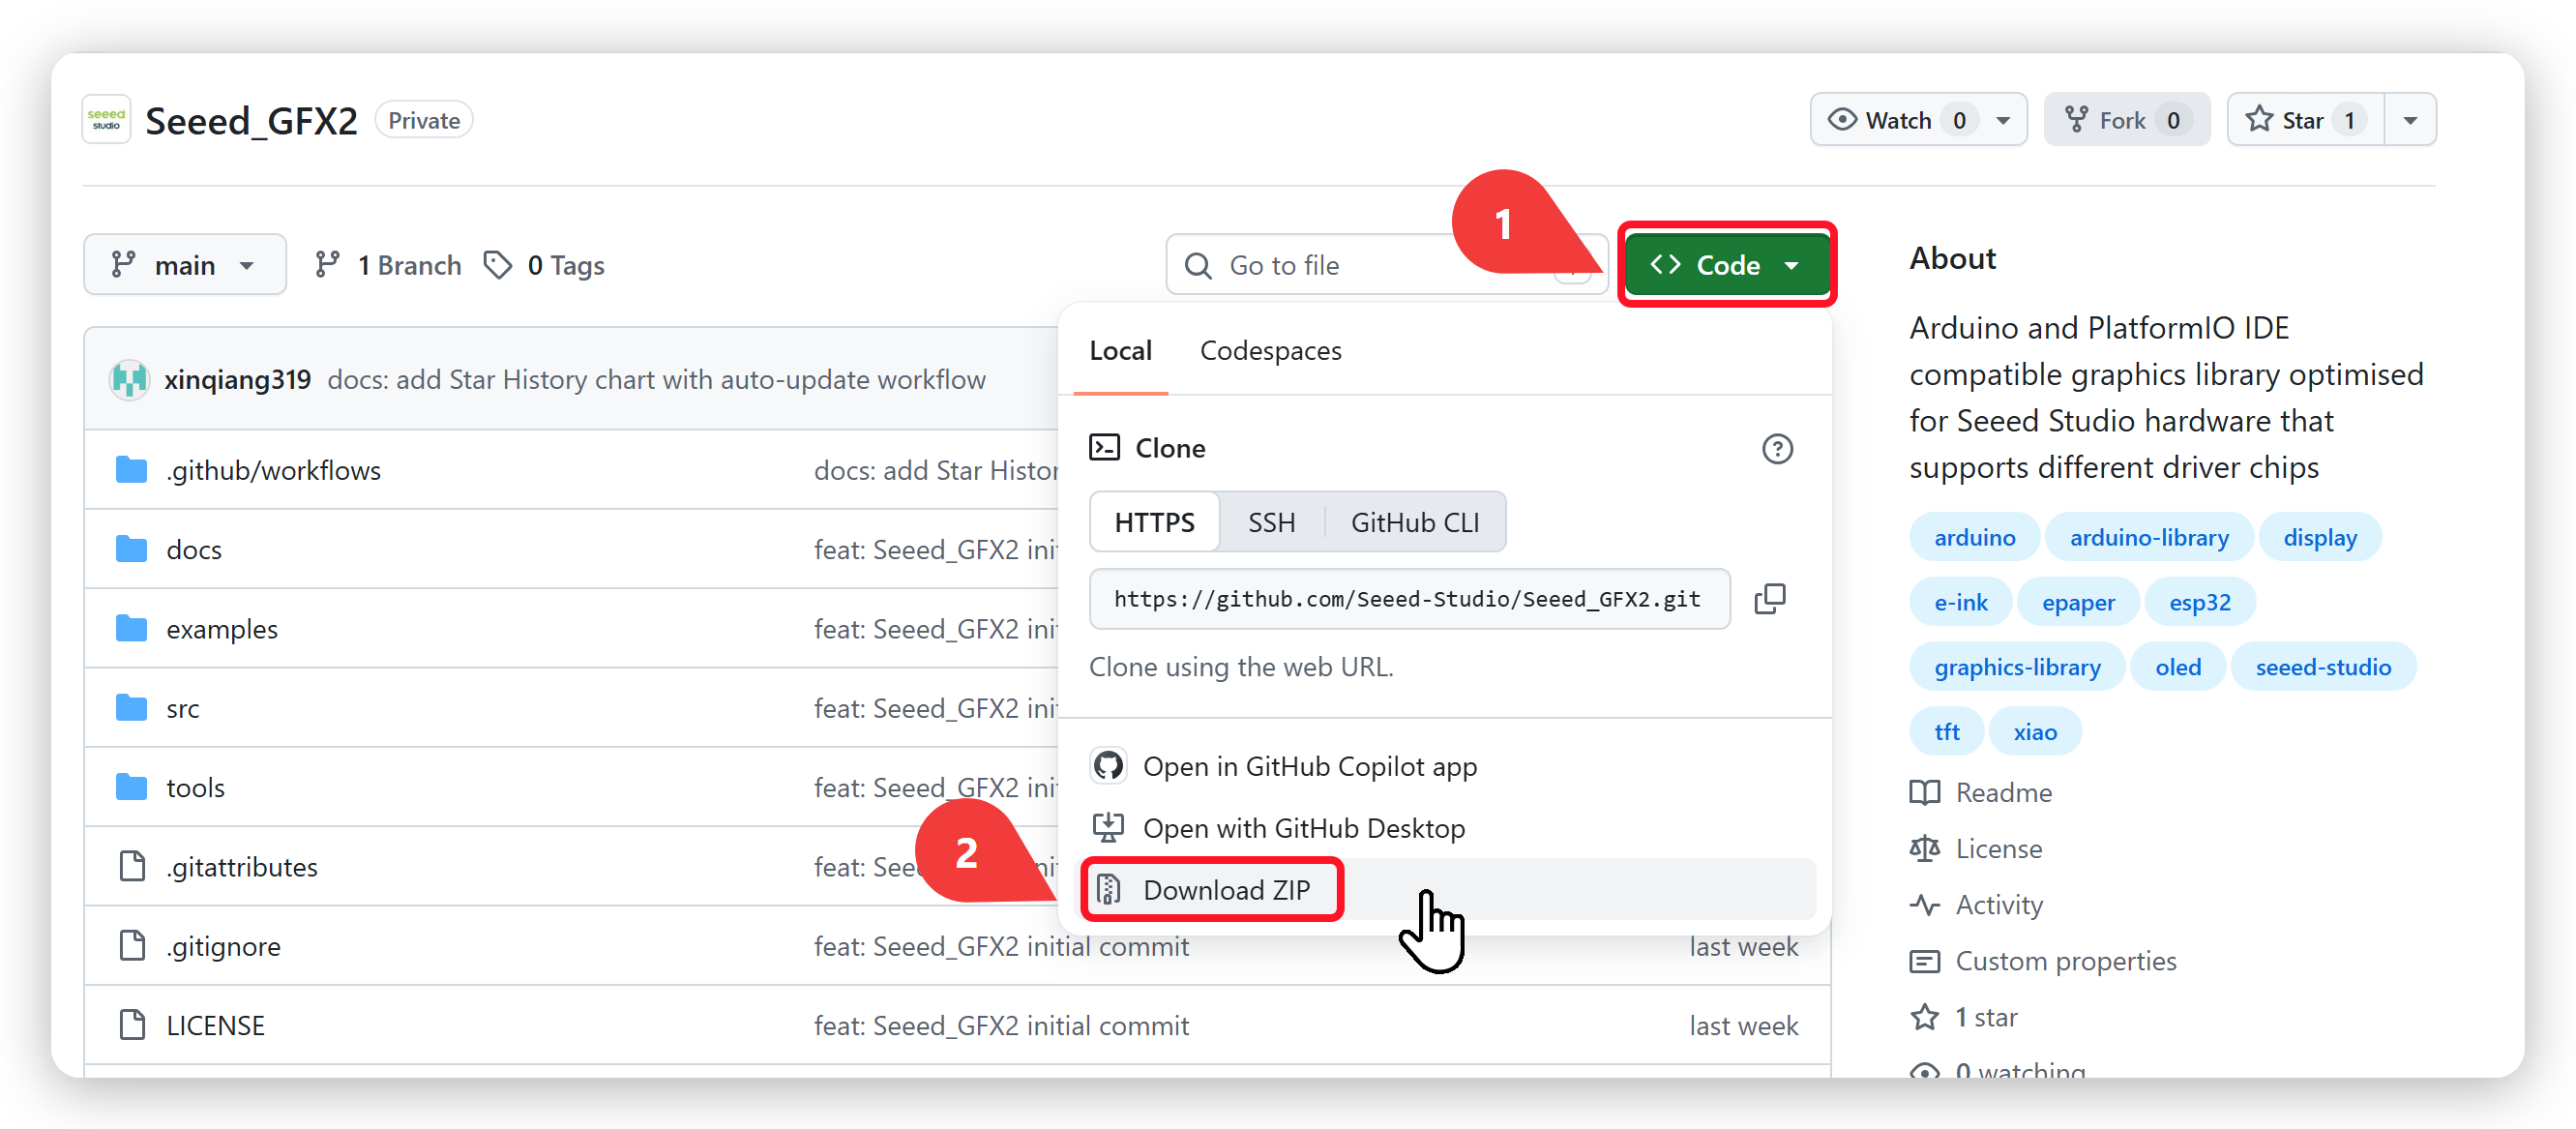This screenshot has width=2576, height=1129.
Task: Switch to the Local tab
Action: click(x=1120, y=351)
